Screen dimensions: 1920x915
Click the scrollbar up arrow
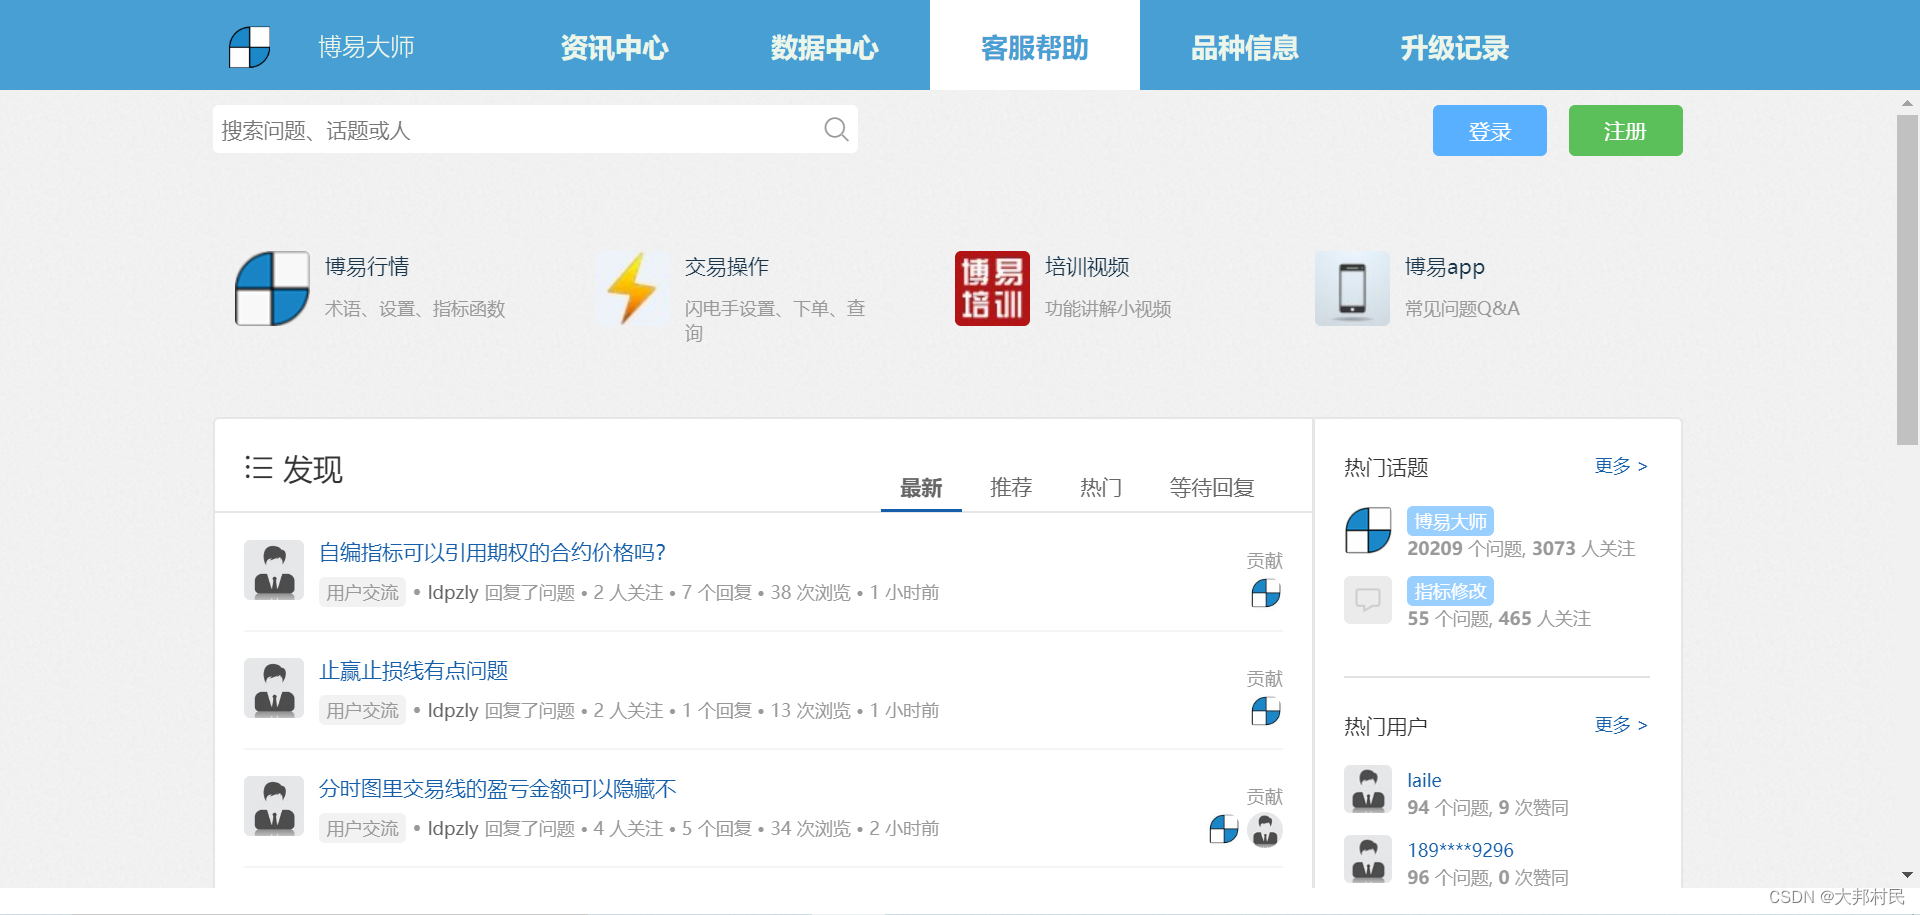click(1907, 103)
